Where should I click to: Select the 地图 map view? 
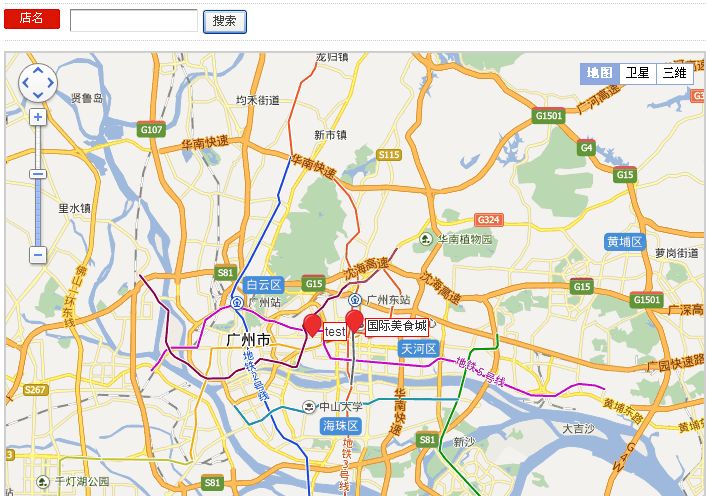click(600, 73)
